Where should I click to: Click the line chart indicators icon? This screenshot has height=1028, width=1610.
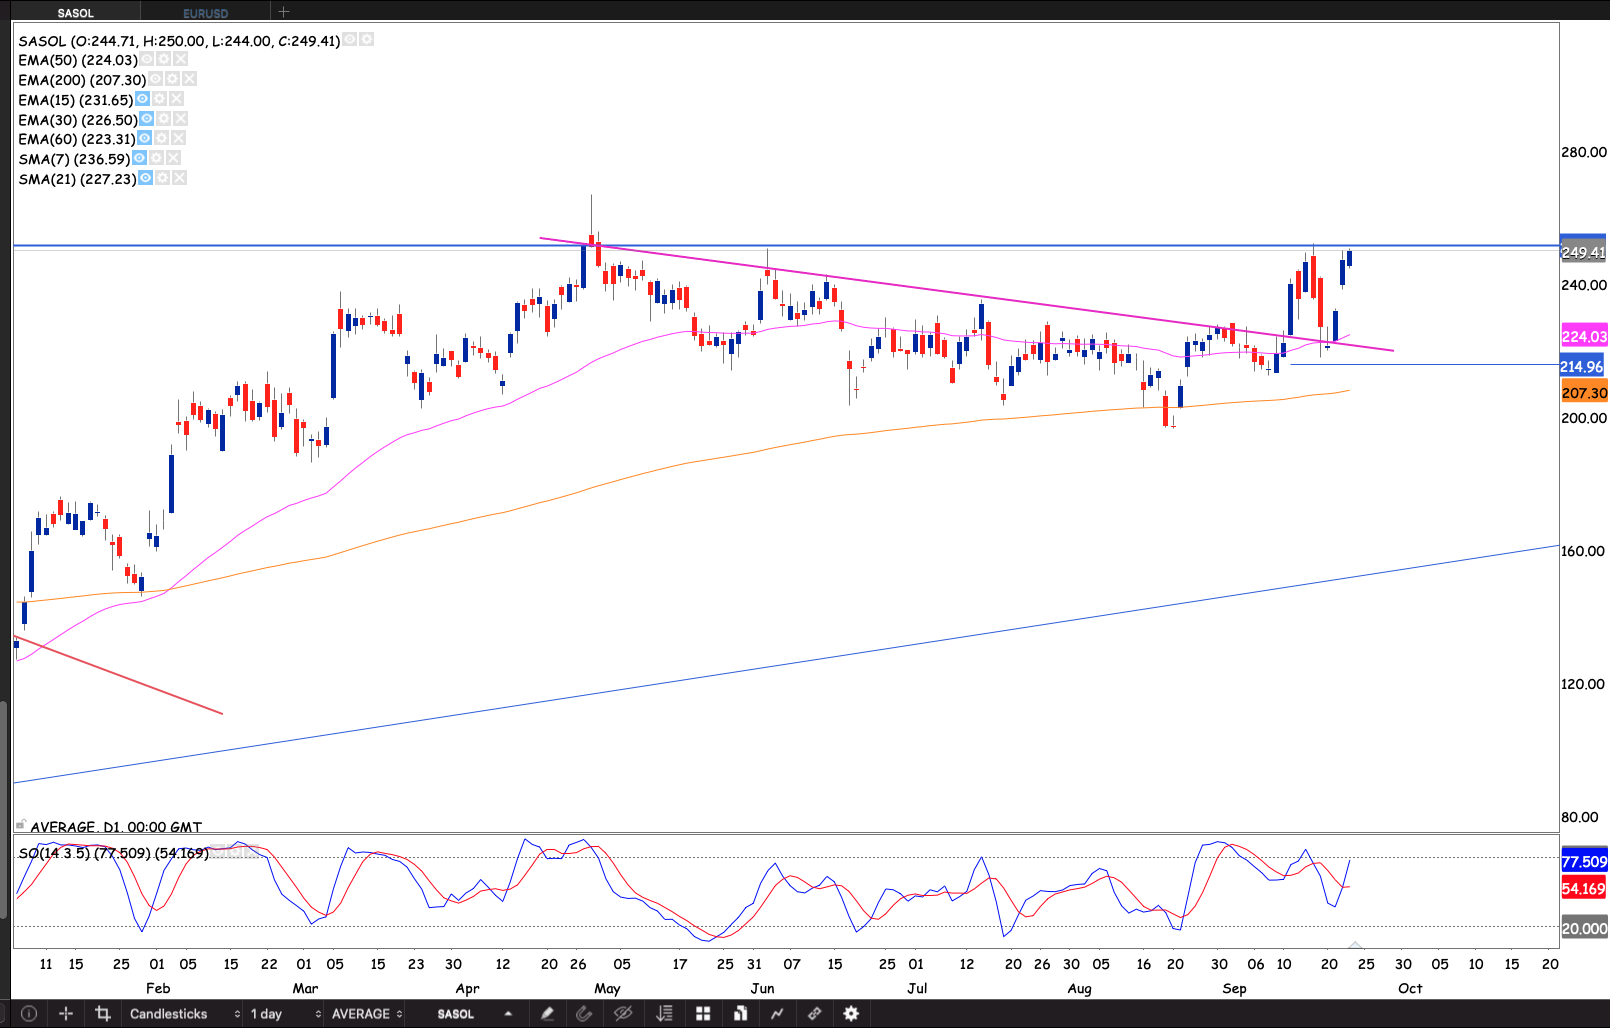[777, 1013]
